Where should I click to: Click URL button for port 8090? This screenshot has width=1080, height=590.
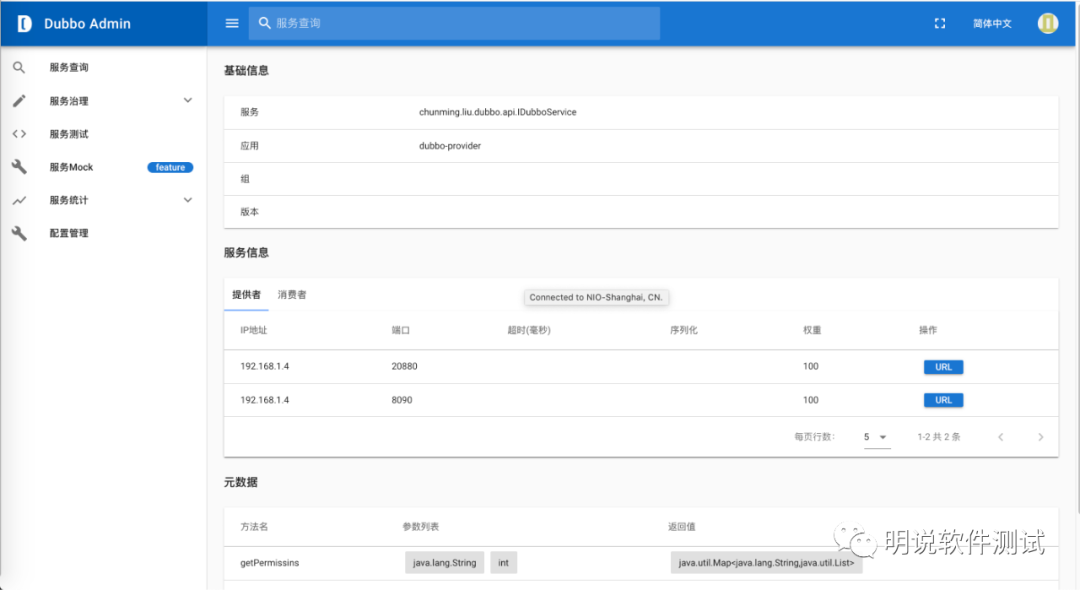pos(943,400)
